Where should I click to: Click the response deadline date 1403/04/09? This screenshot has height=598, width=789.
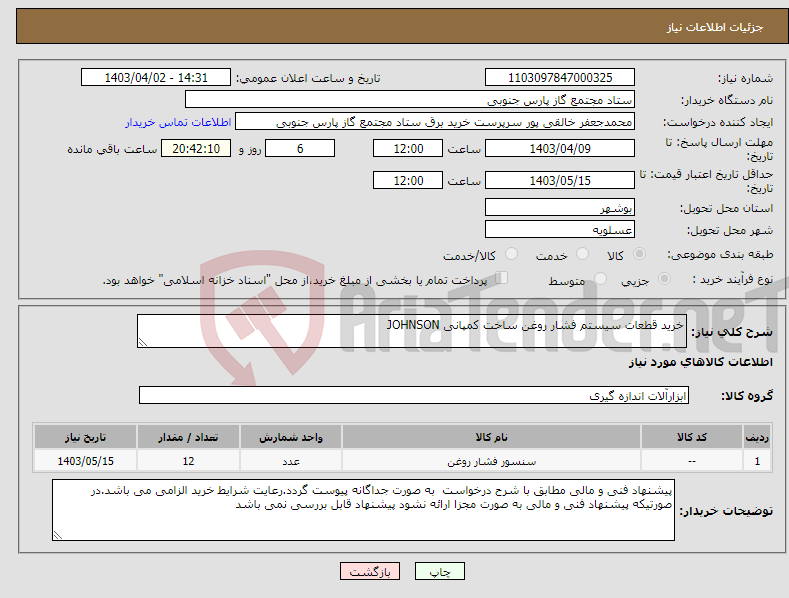[x=560, y=148]
